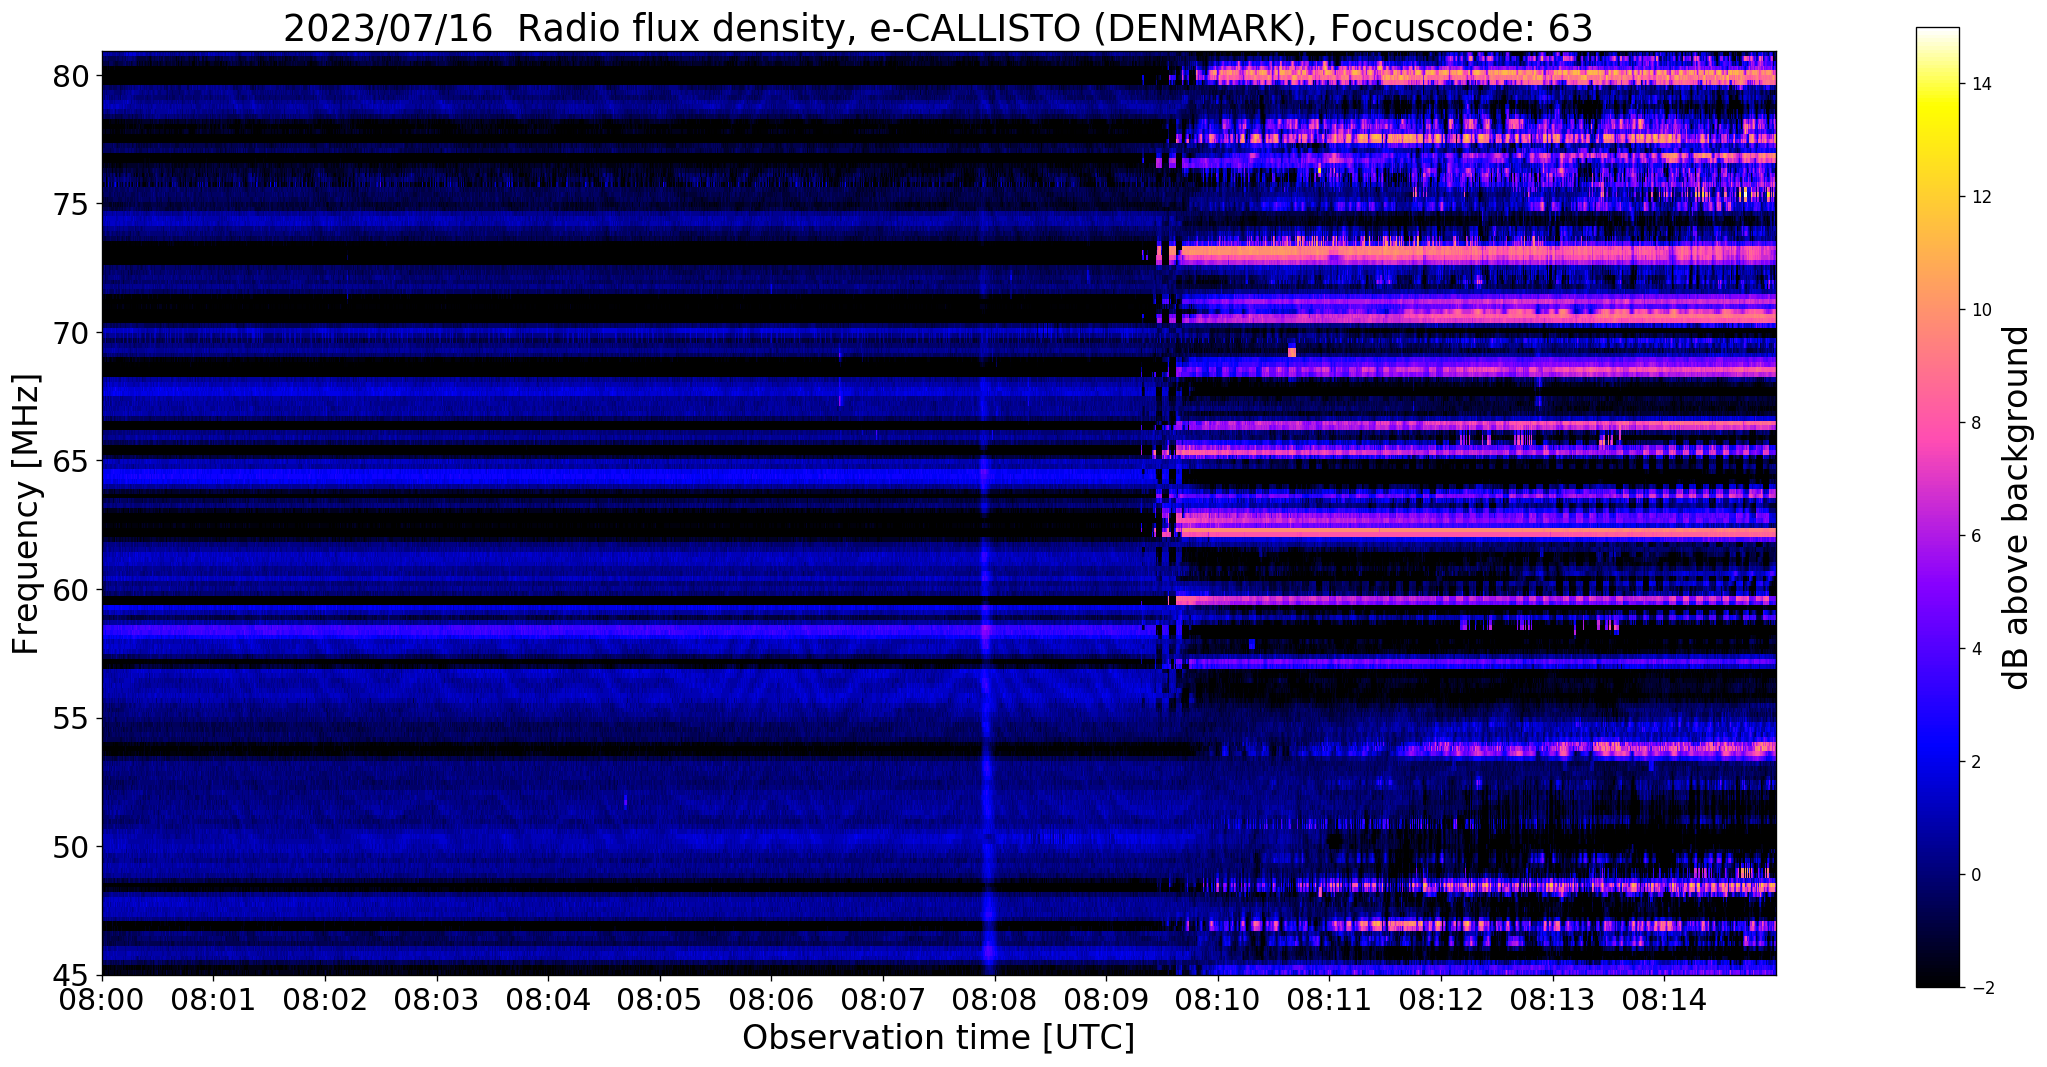Click the colorbar tick value 14
The height and width of the screenshot is (1067, 2047).
(x=1980, y=84)
